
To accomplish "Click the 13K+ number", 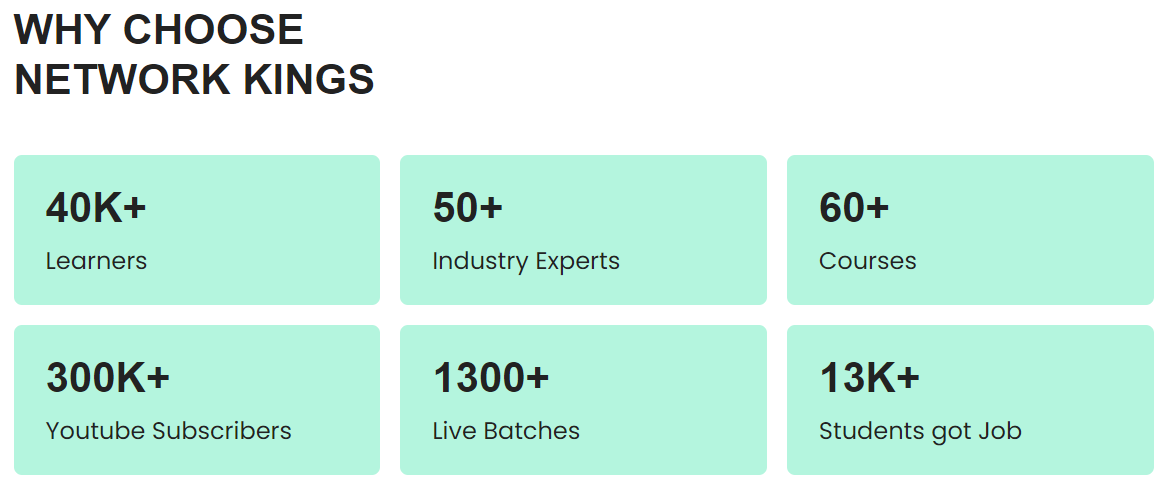I will [x=869, y=377].
